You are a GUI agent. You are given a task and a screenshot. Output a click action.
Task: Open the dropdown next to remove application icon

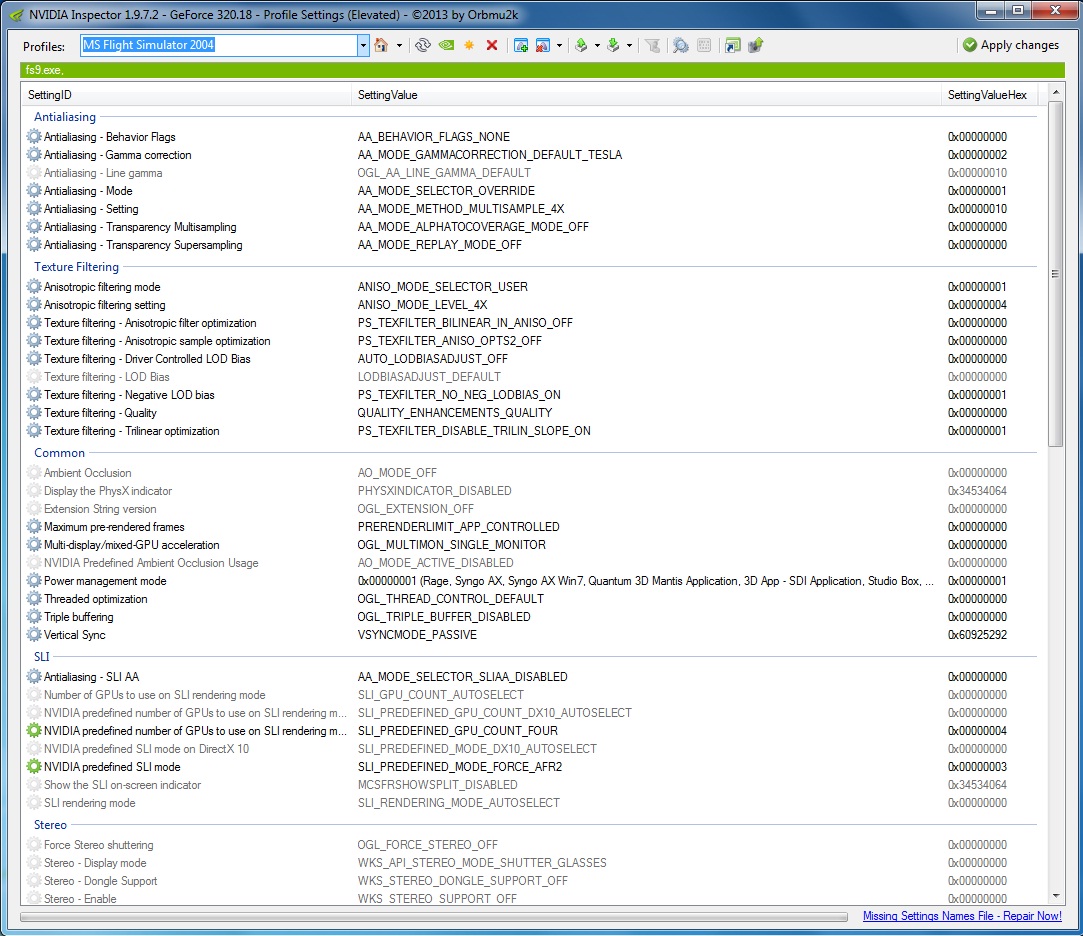[559, 46]
